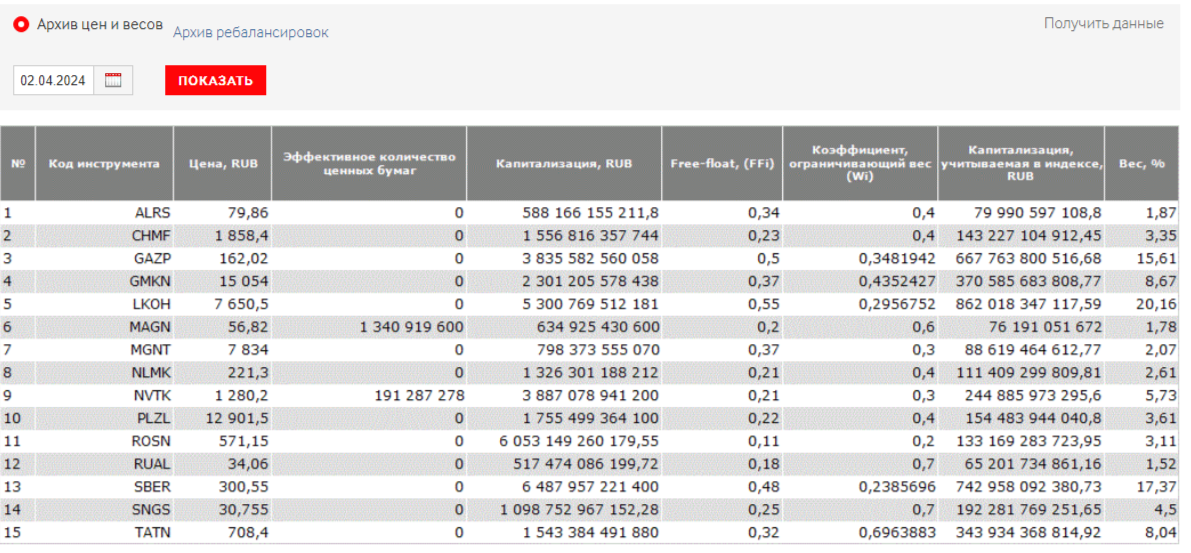This screenshot has width=1191, height=553.
Task: Click the LKOH price 7 650,5
Action: pyautogui.click(x=242, y=304)
